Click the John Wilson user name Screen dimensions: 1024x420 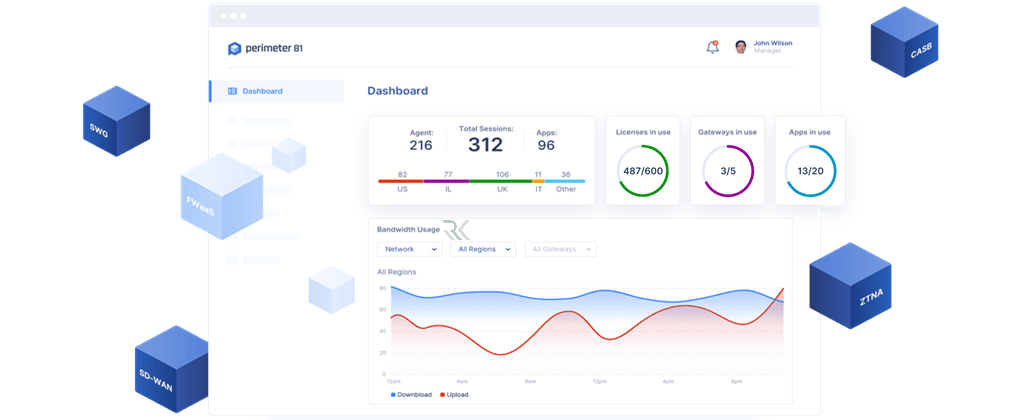pos(772,43)
